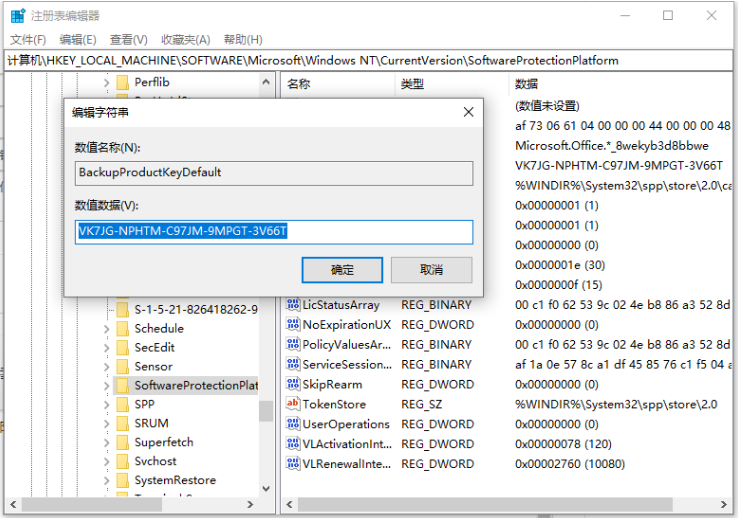Click the Registry Editor title bar icon

pyautogui.click(x=17, y=15)
